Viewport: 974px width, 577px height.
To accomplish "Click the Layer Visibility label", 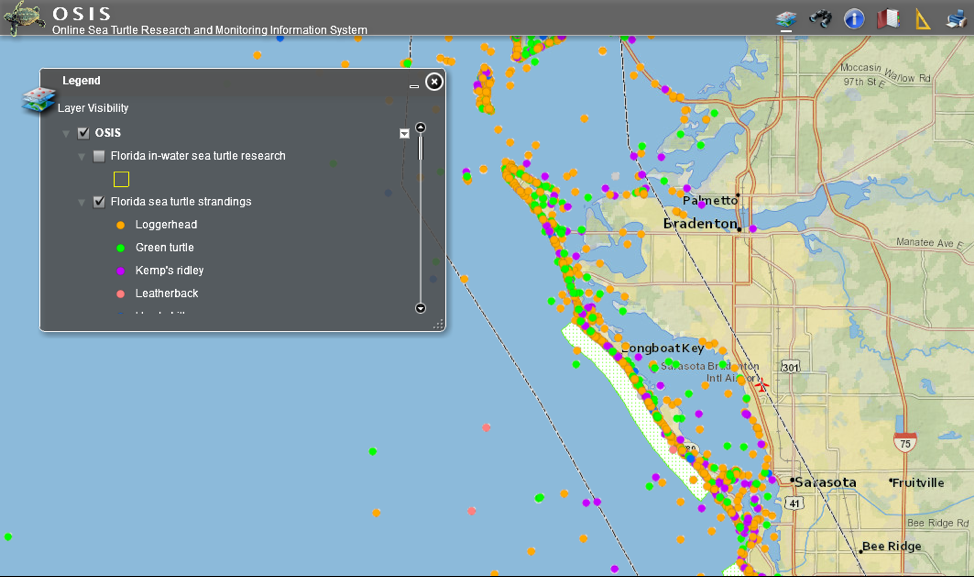I will tap(93, 108).
